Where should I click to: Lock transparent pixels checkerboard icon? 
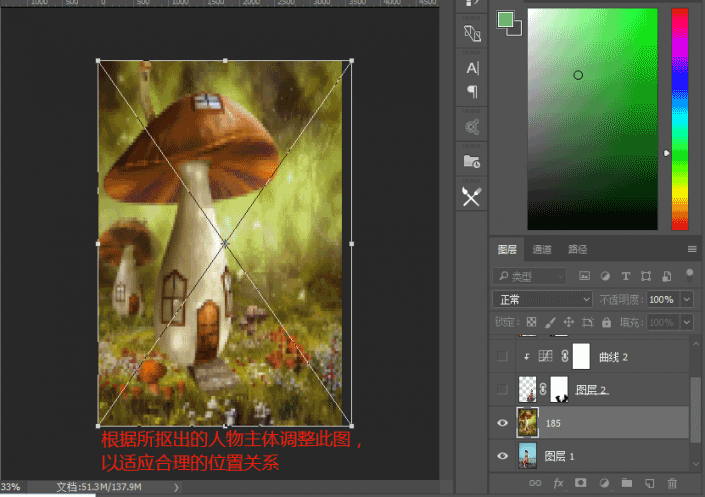pos(531,322)
